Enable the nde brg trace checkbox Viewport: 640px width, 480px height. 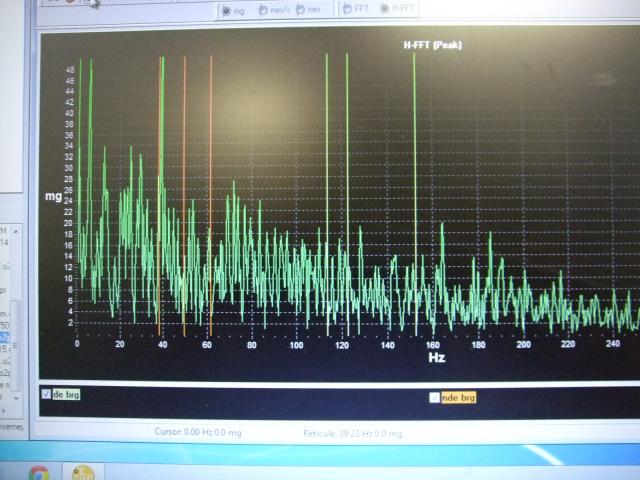point(434,397)
